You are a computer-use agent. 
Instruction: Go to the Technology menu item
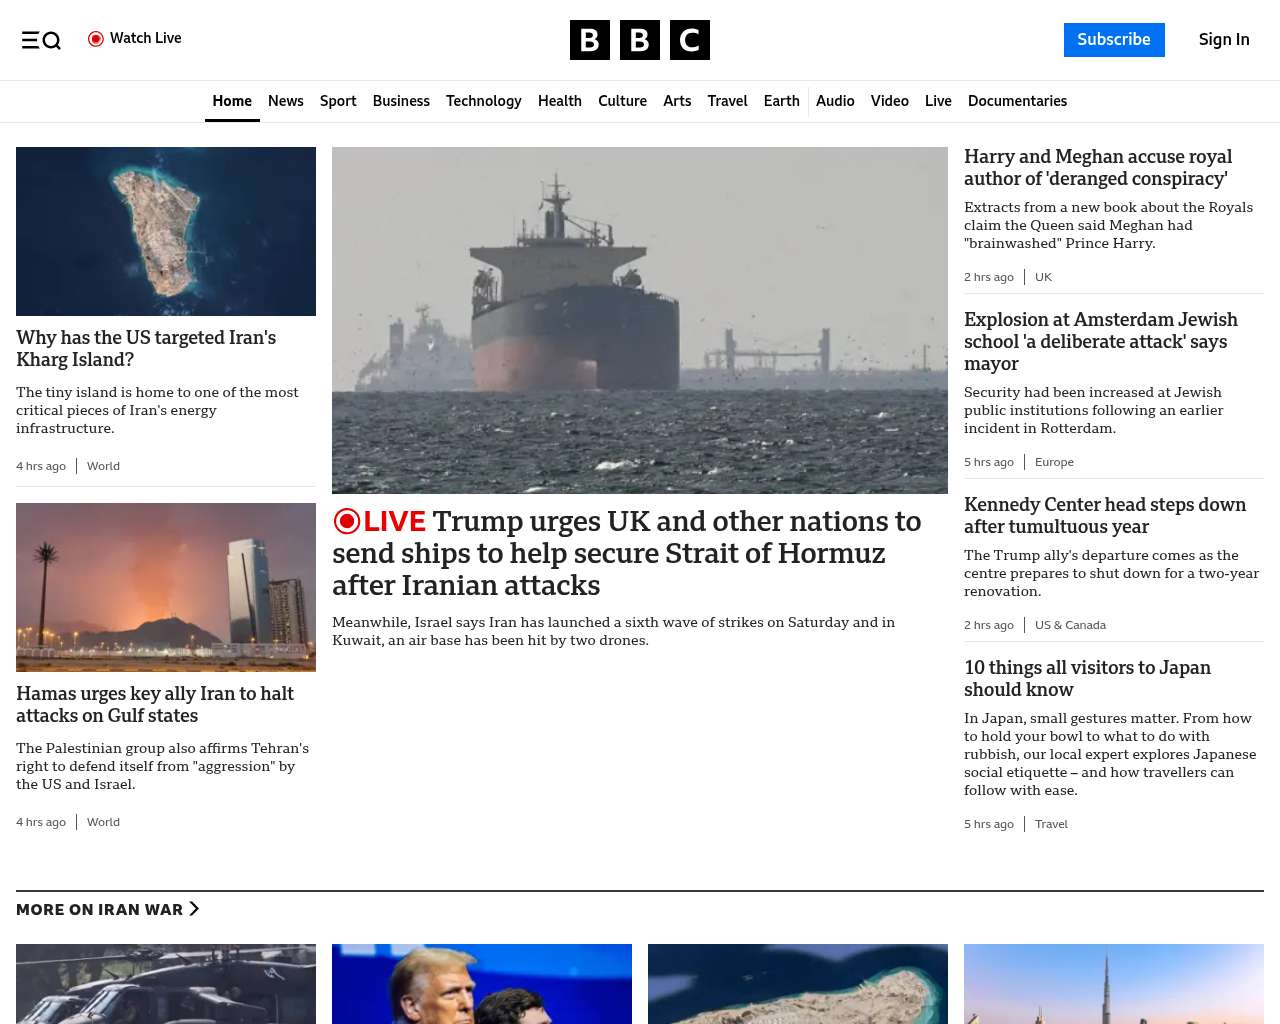(483, 101)
